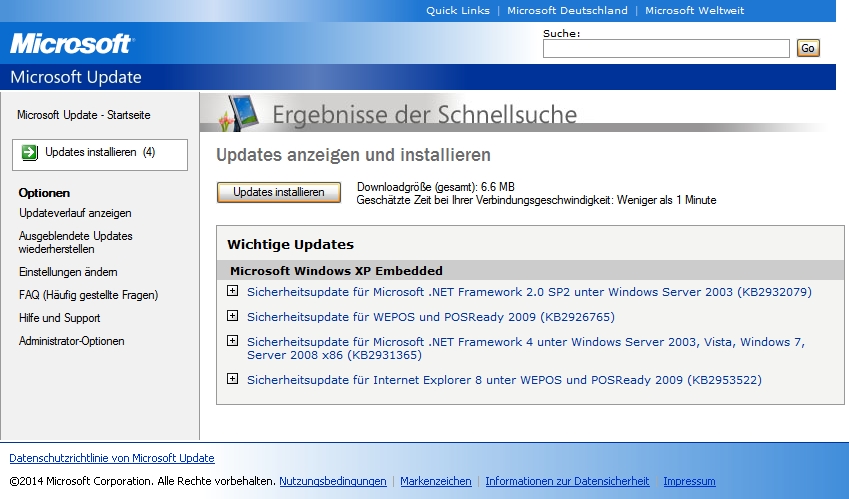Image resolution: width=849 pixels, height=499 pixels.
Task: Click the Go search button
Action: coord(808,48)
